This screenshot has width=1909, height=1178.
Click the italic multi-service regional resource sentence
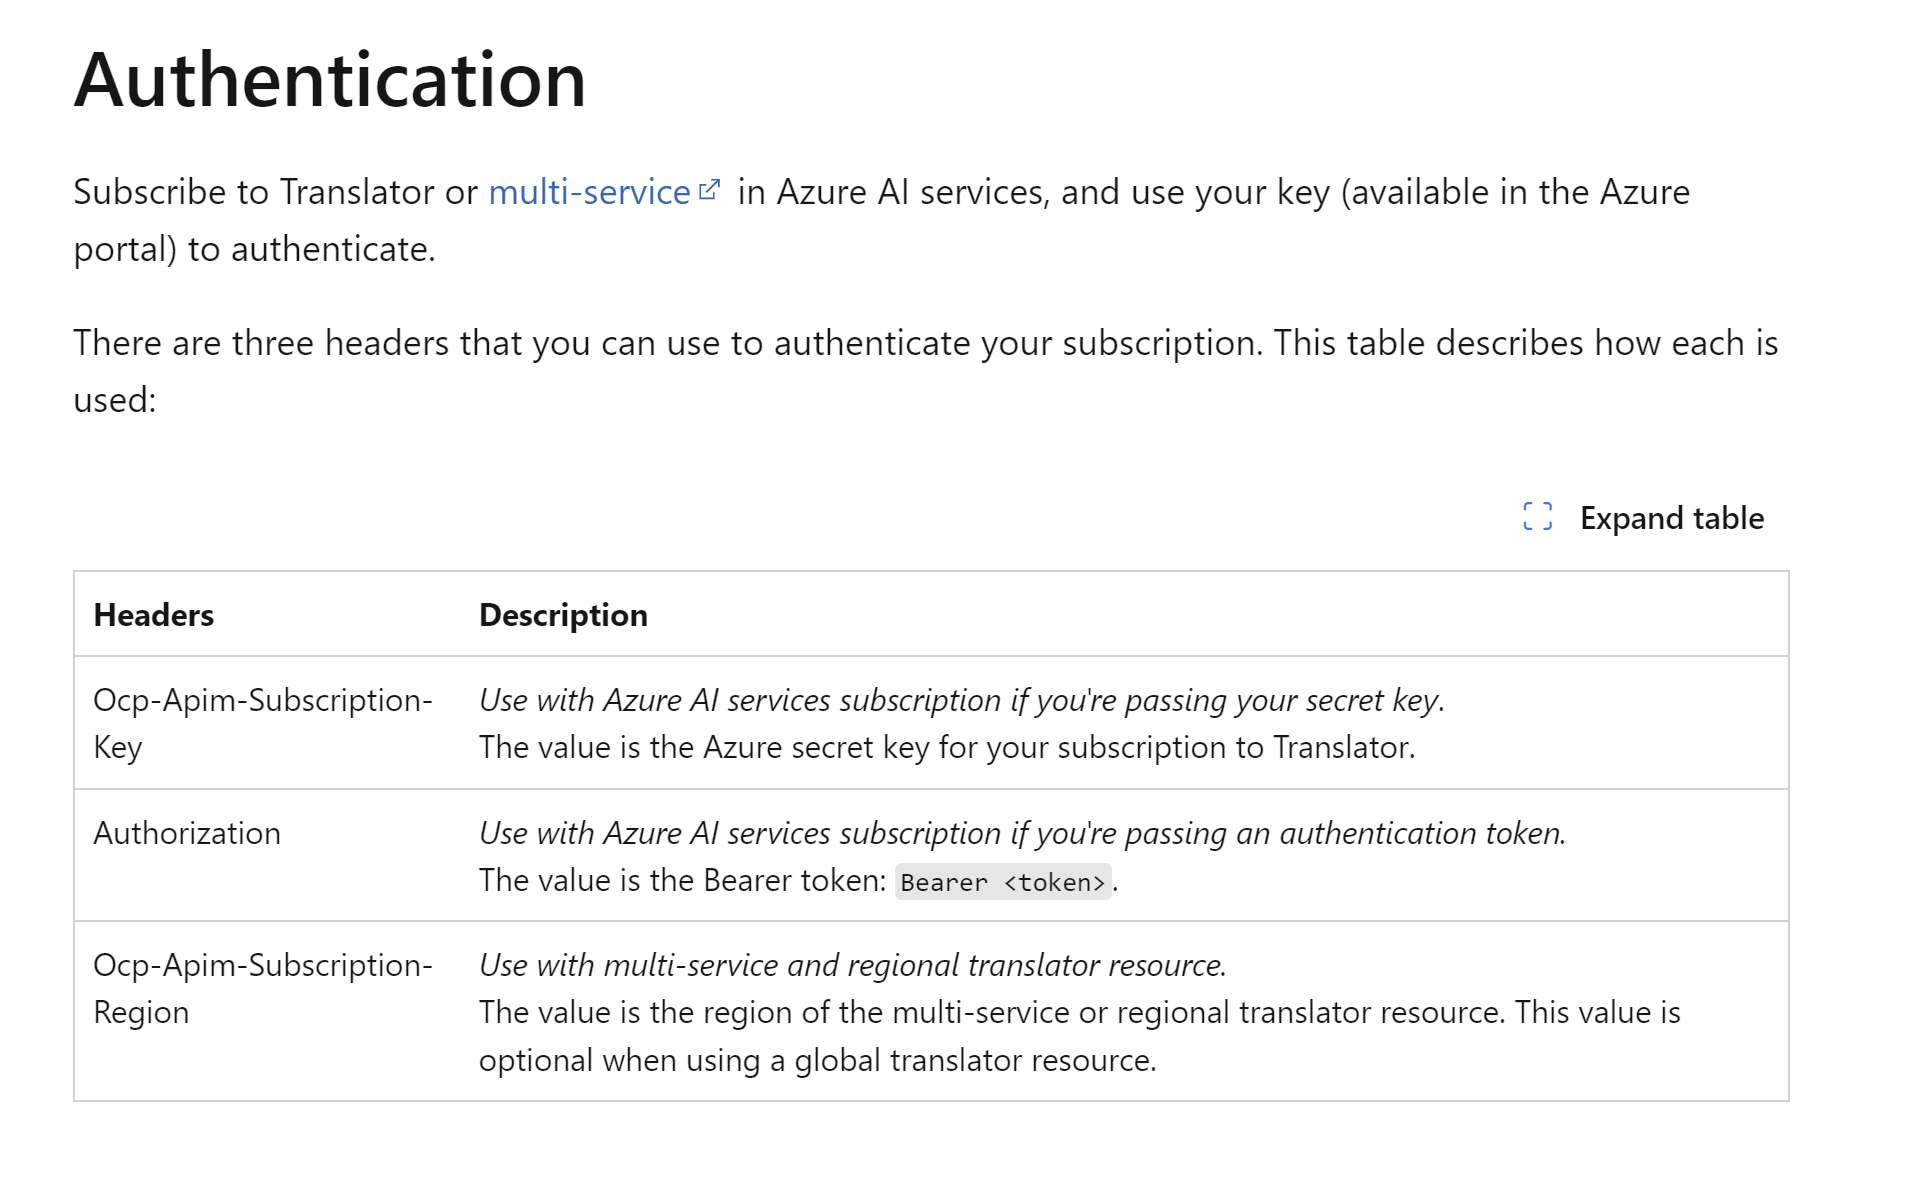click(x=853, y=965)
